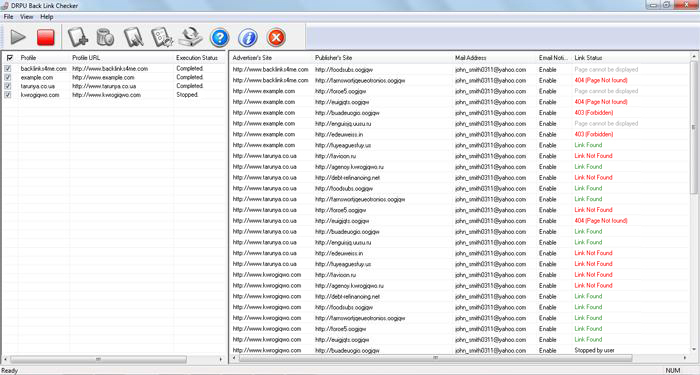Toggle the select-all checkbox in profile header
This screenshot has width=700, height=375.
click(x=10, y=58)
